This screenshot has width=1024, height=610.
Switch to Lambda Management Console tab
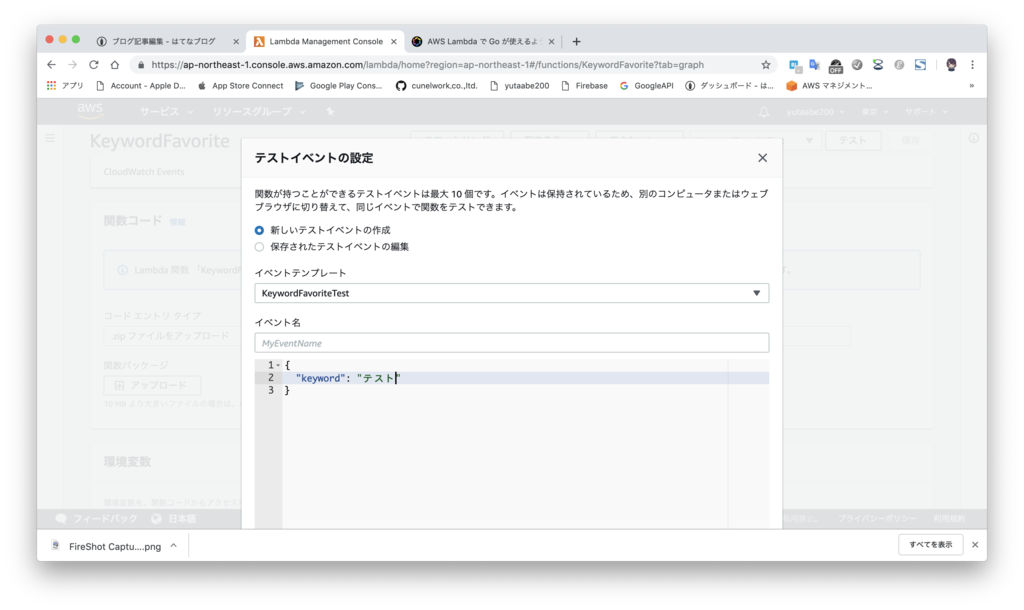[x=325, y=41]
